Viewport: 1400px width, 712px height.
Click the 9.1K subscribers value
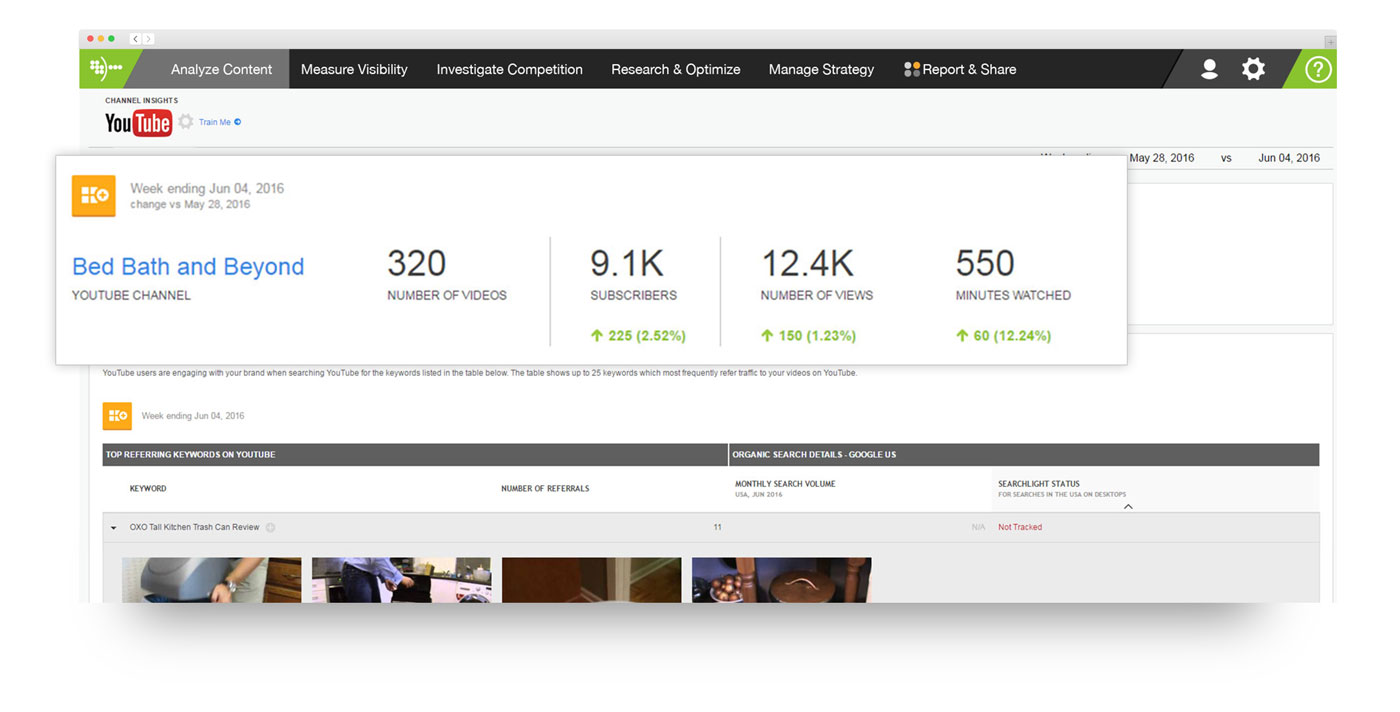click(x=627, y=263)
